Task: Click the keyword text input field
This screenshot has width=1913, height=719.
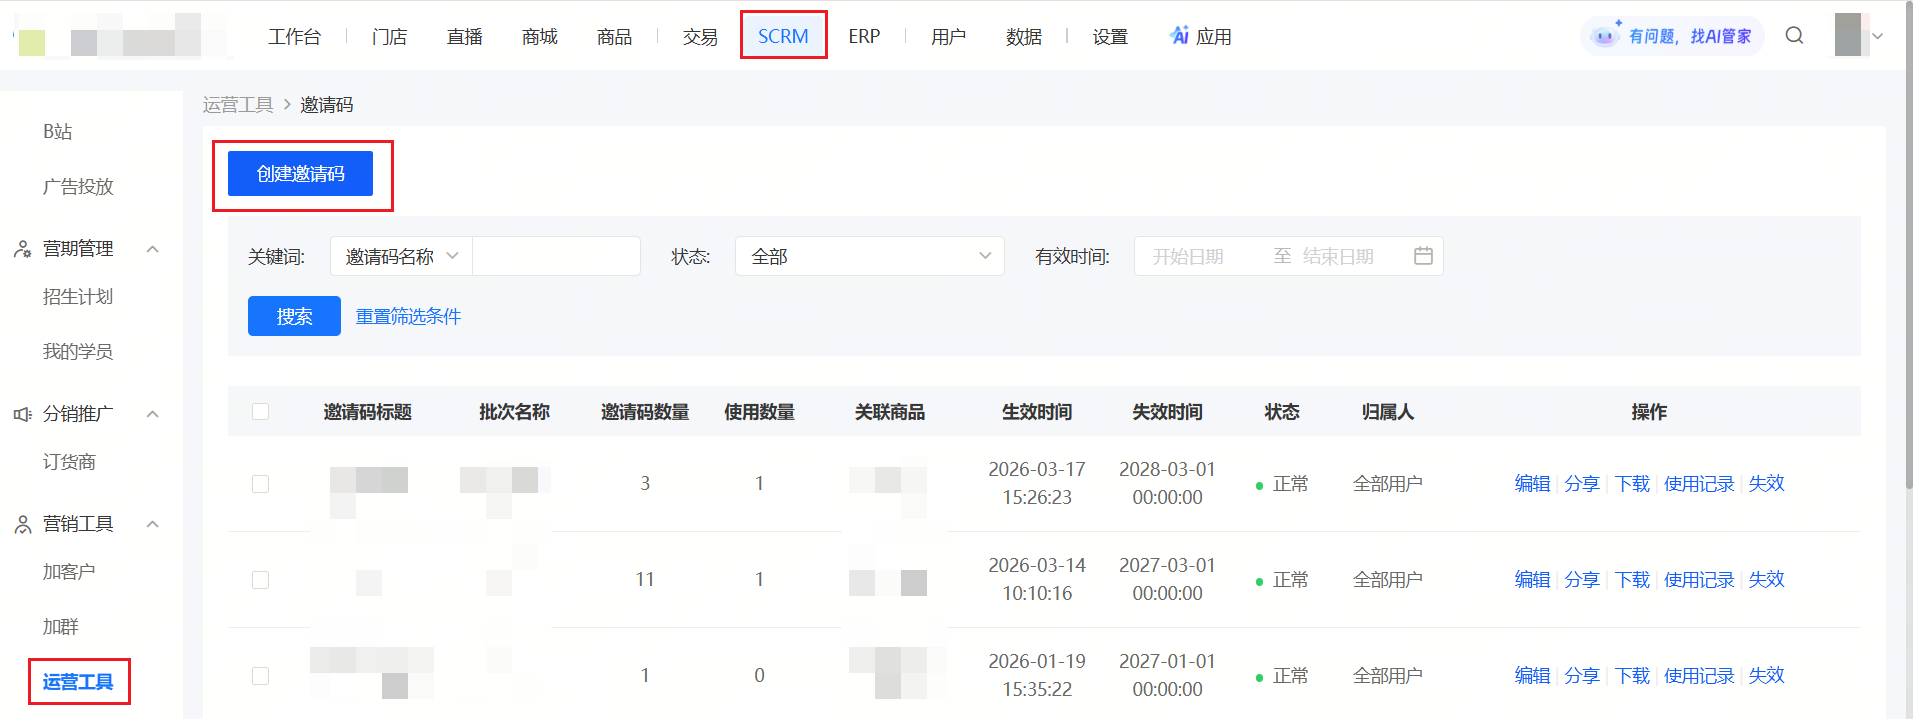Action: tap(556, 256)
